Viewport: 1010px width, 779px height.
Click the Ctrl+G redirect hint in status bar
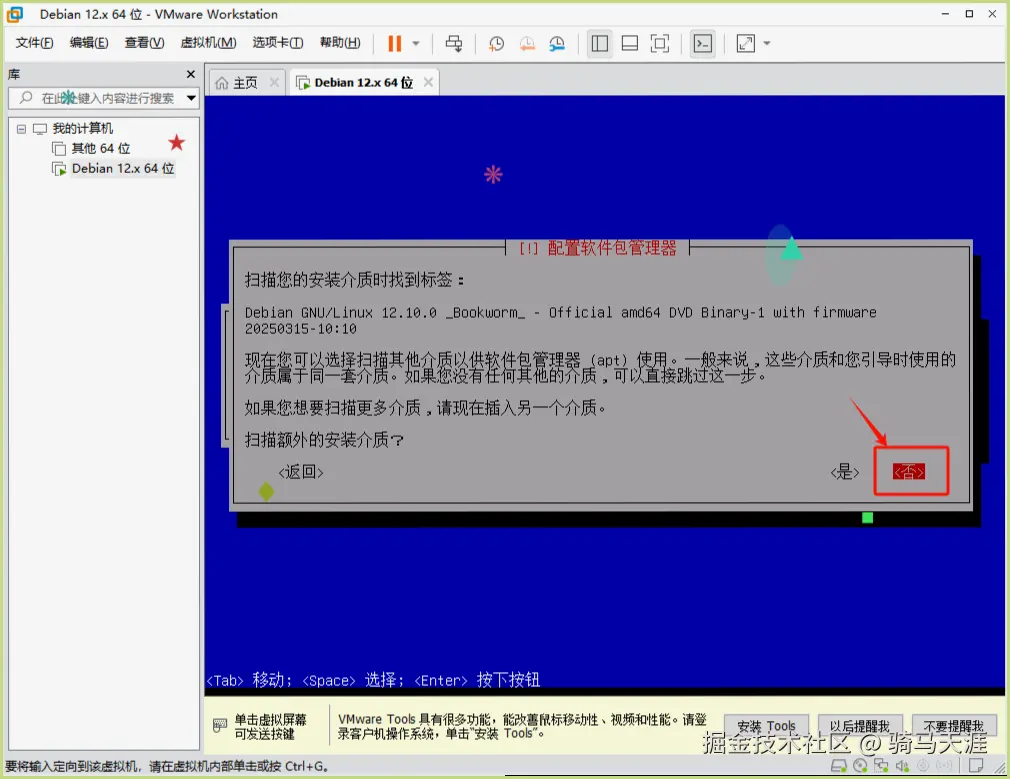[x=167, y=766]
